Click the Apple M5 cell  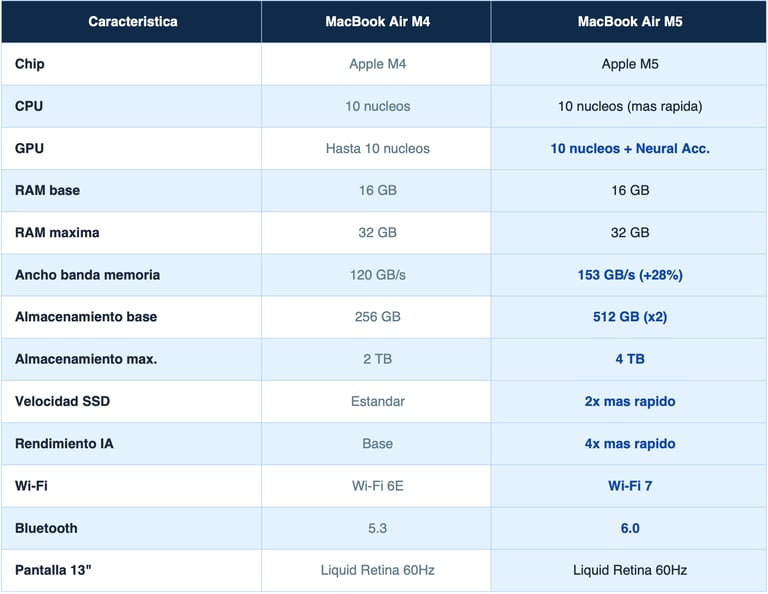(630, 64)
